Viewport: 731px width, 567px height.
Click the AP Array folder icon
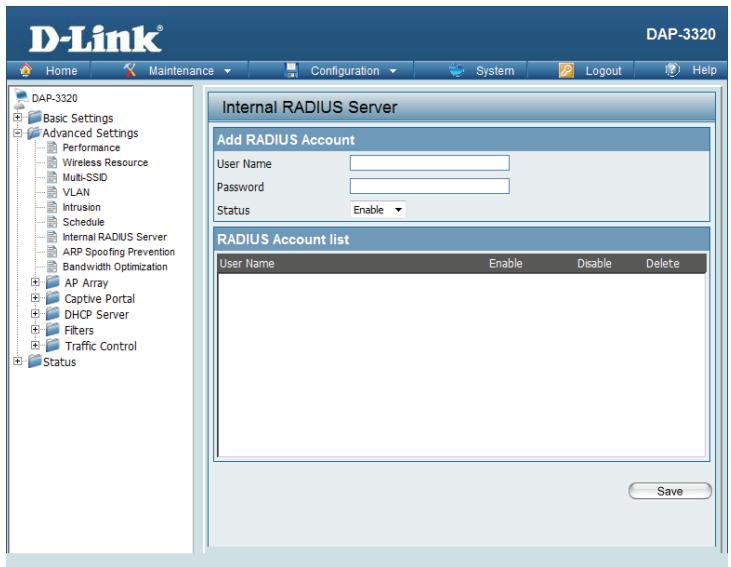pos(53,282)
